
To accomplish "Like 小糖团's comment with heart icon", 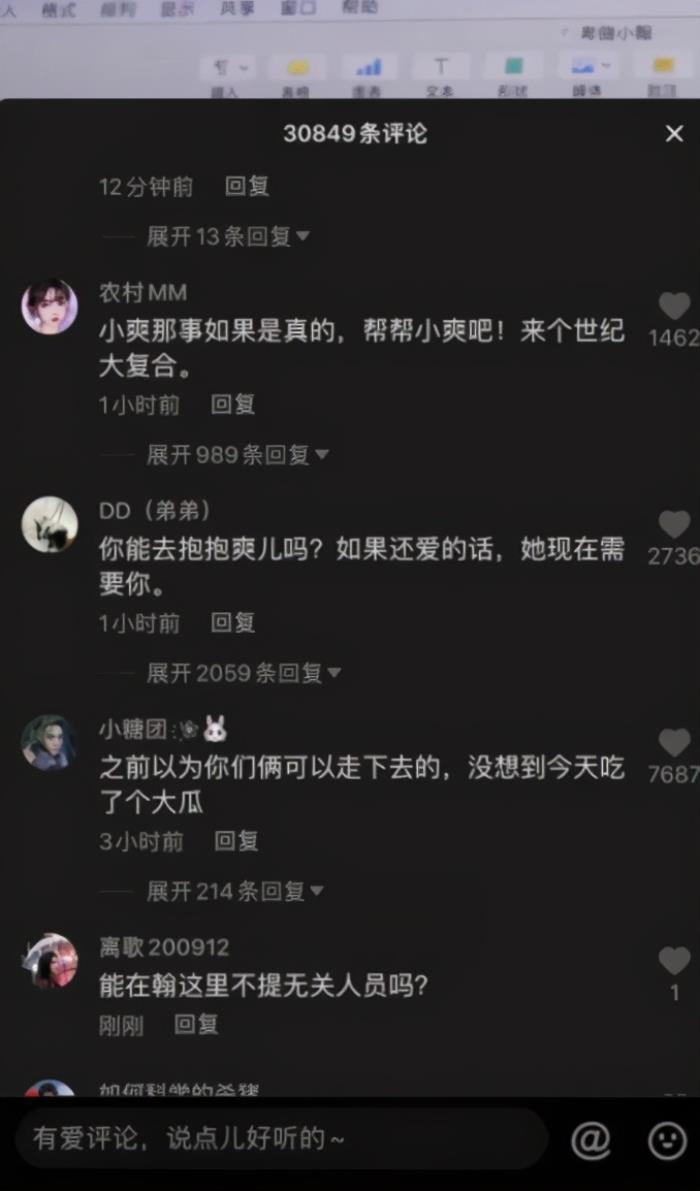I will pos(674,742).
